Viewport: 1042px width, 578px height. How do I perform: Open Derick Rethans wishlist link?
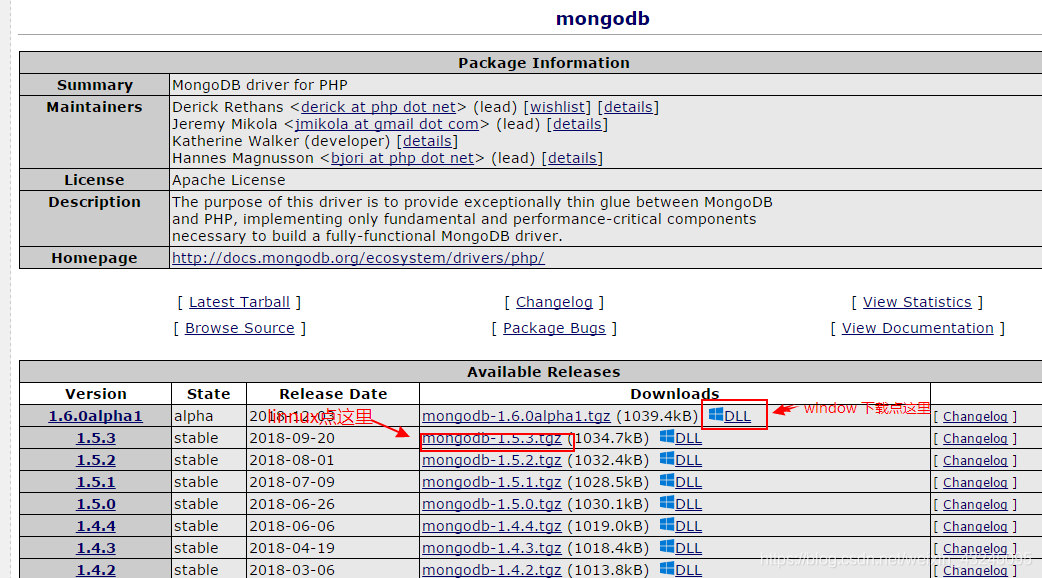click(x=557, y=107)
